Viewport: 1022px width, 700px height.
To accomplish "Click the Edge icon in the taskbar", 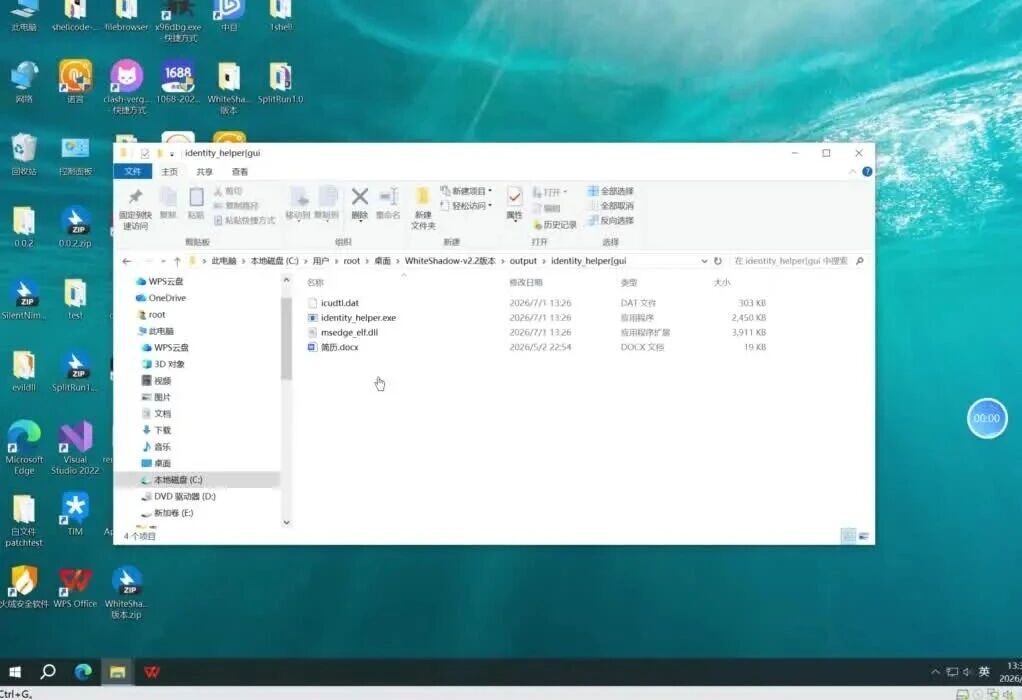I will click(x=83, y=671).
